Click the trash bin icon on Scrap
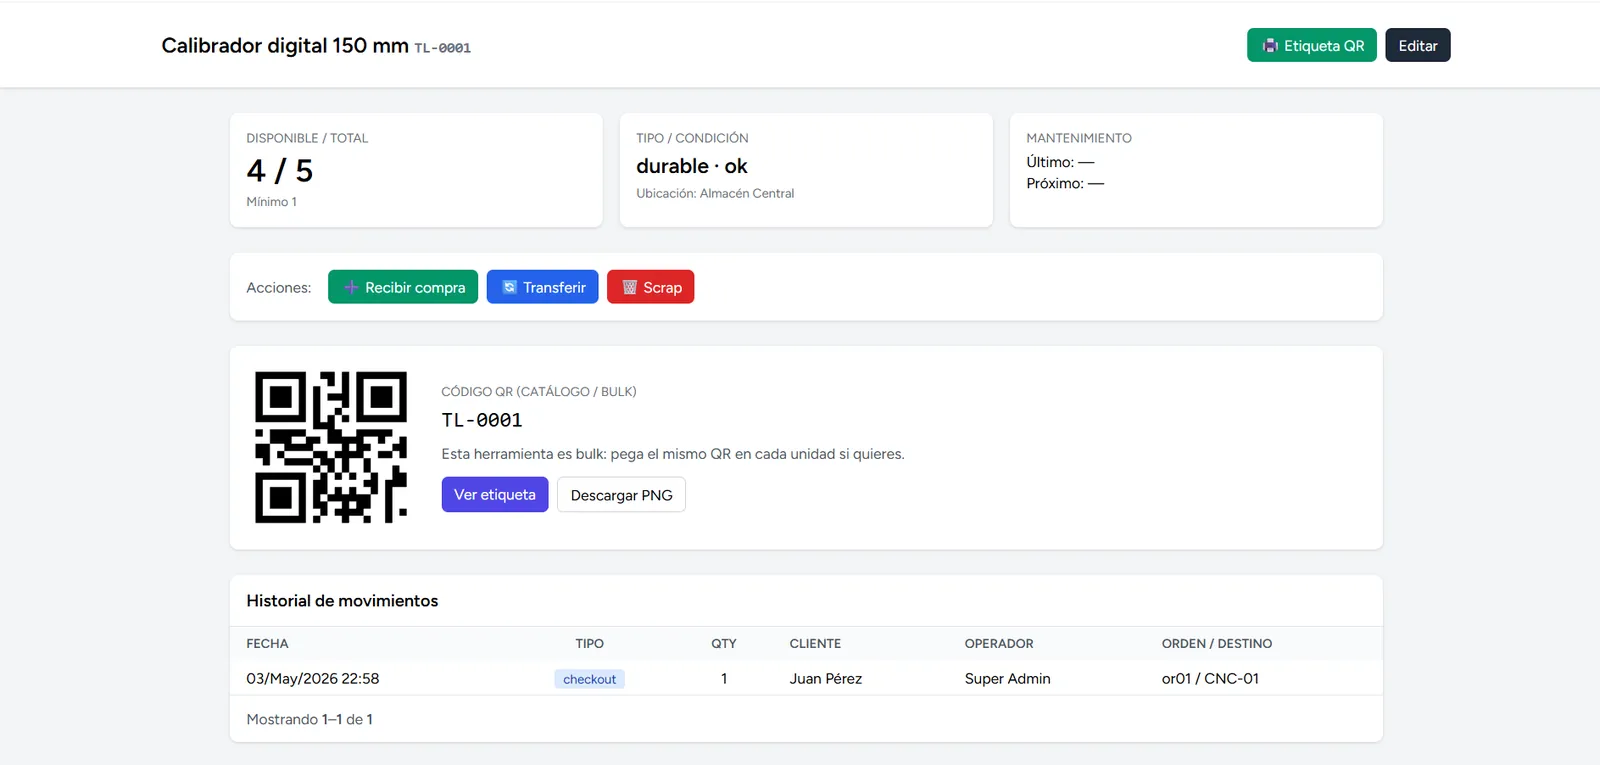Image resolution: width=1600 pixels, height=765 pixels. click(x=629, y=287)
